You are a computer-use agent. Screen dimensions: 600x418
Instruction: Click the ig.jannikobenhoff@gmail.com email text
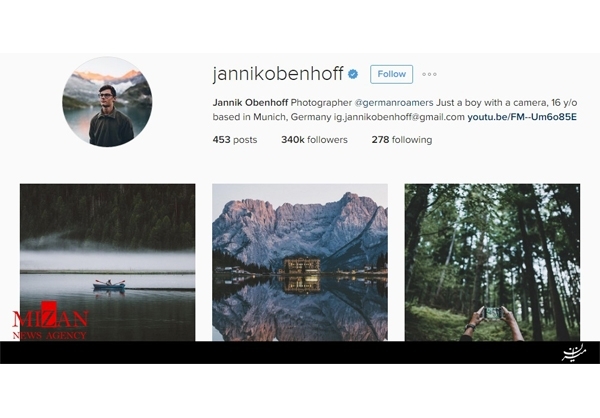point(399,117)
